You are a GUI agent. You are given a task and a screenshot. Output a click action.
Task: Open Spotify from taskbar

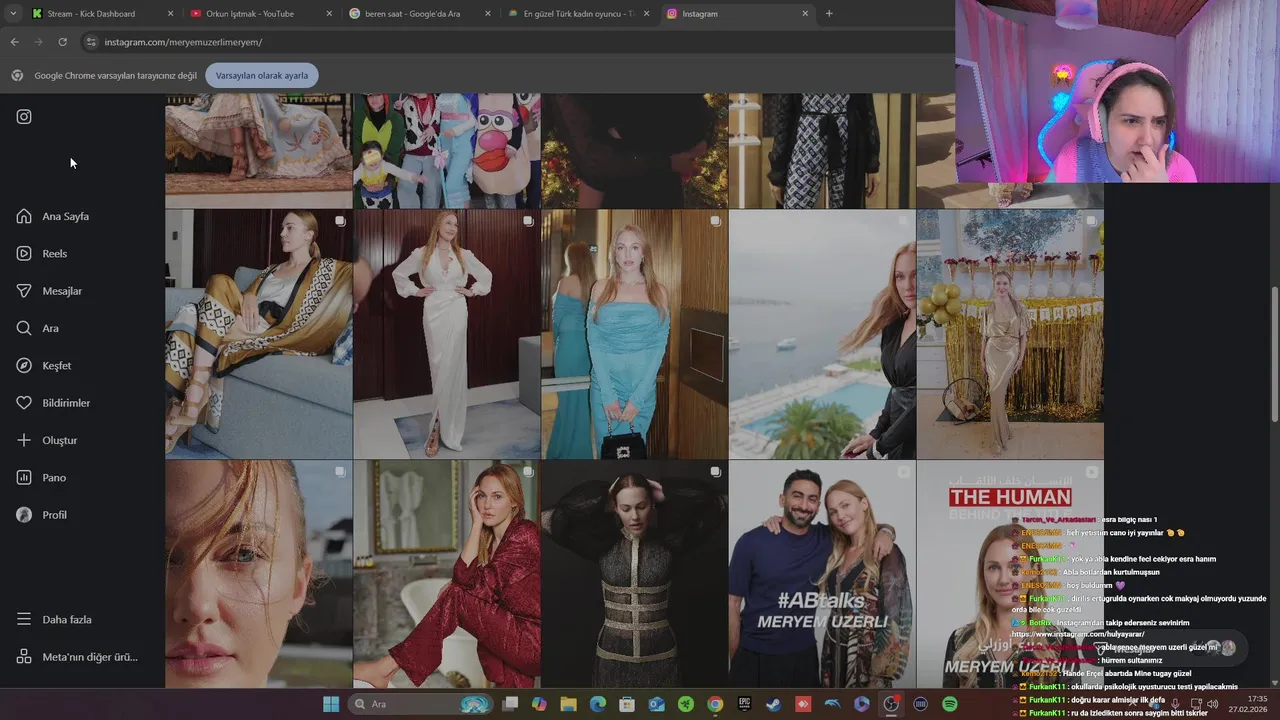point(949,704)
